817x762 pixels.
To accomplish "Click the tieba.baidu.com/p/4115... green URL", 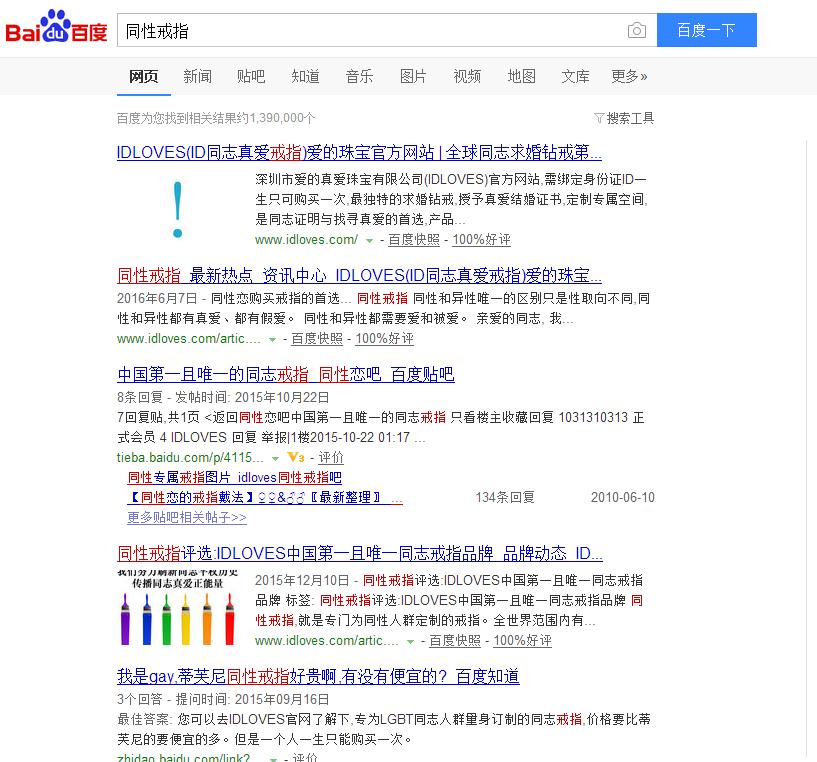I will point(190,458).
